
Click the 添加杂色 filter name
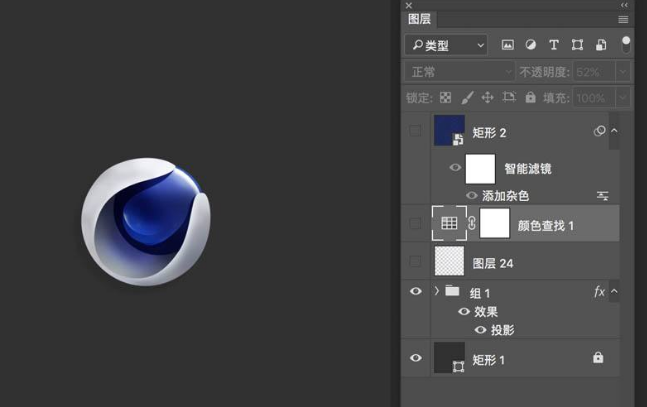click(505, 196)
